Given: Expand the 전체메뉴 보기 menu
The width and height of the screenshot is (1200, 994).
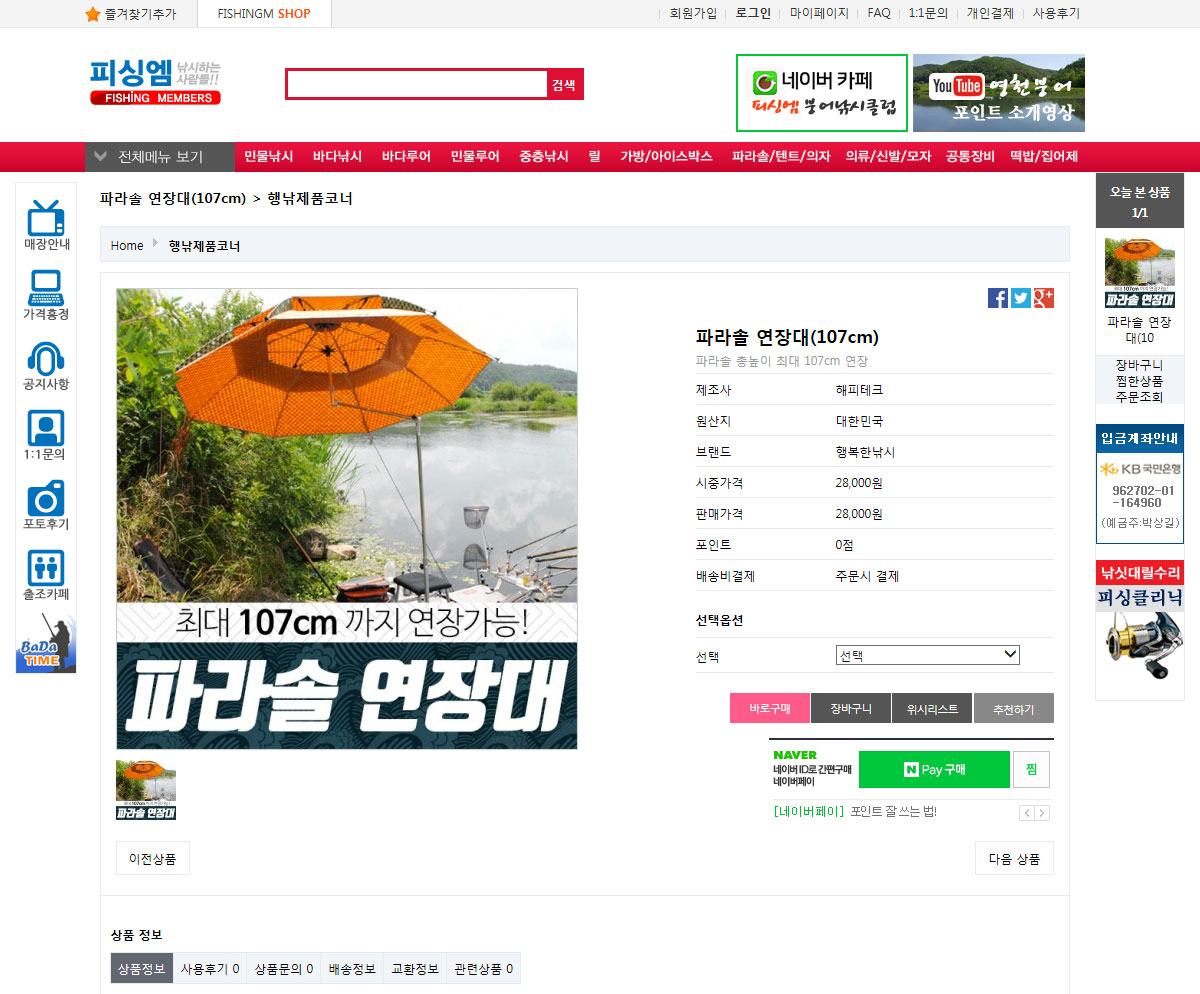Looking at the screenshot, I should click(160, 157).
